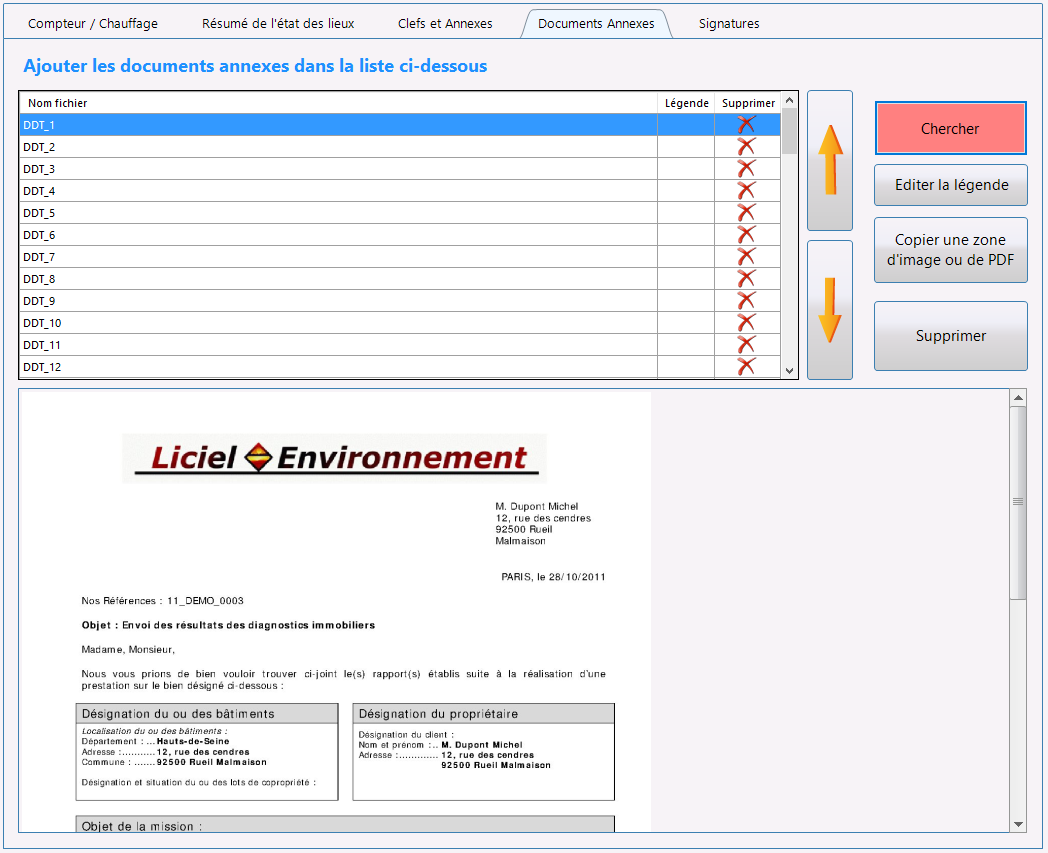This screenshot has width=1048, height=853.
Task: Click Editer la légende button
Action: point(951,185)
